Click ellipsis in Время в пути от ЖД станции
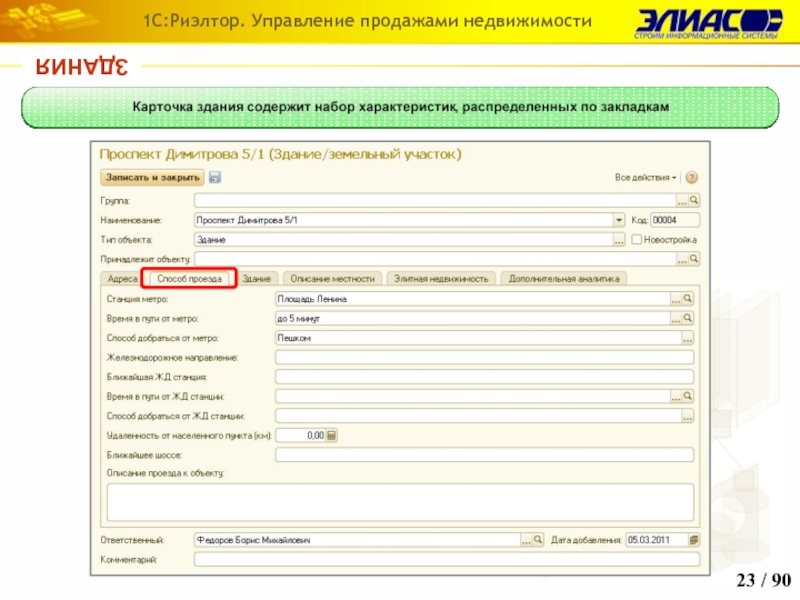This screenshot has height=600, width=800. (676, 396)
